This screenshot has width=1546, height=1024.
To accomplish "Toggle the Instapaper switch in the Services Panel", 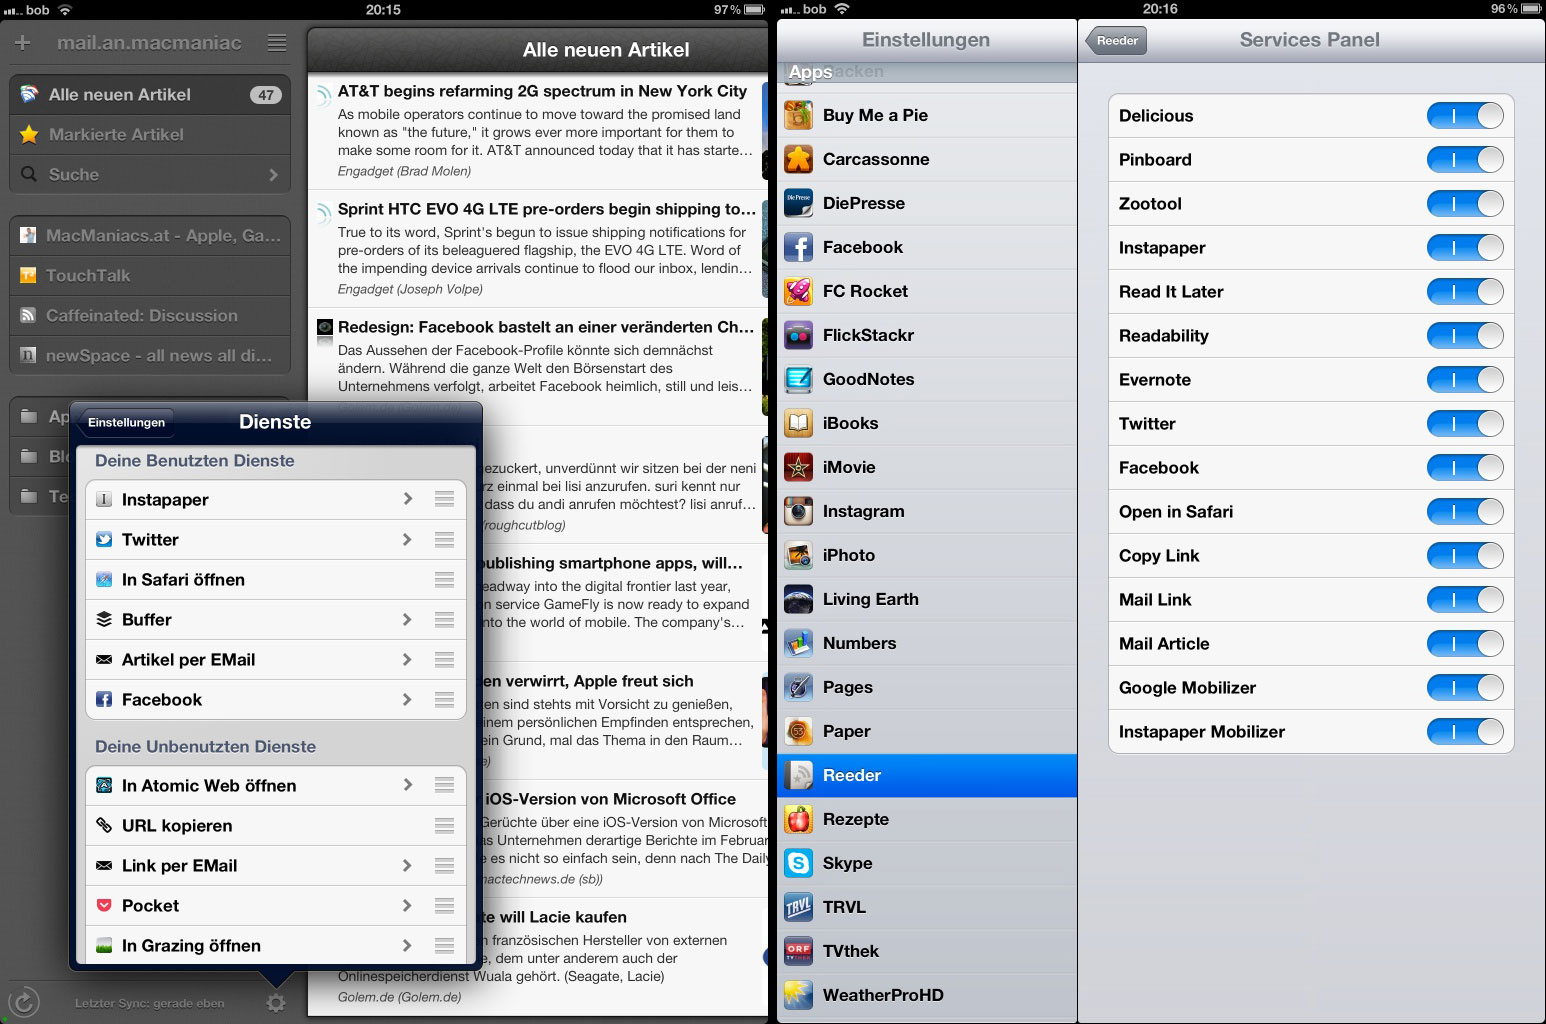I will (x=1465, y=248).
